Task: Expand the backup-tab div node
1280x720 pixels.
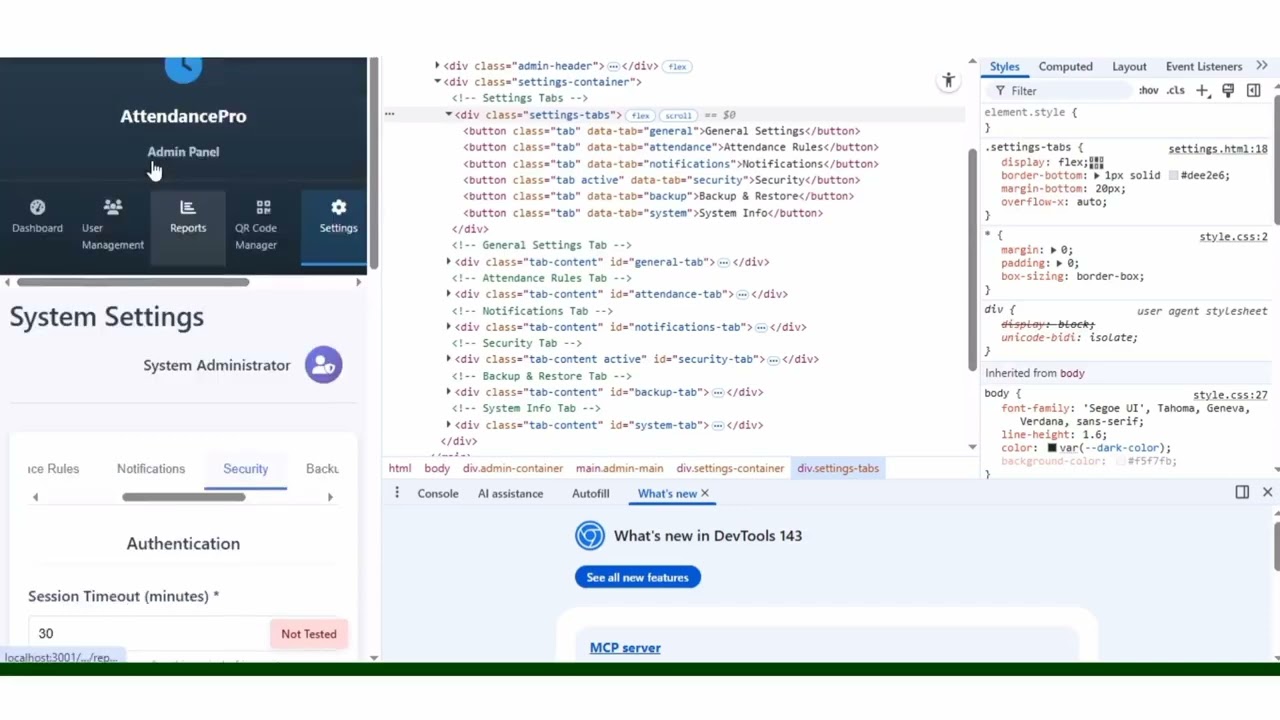Action: coord(449,392)
